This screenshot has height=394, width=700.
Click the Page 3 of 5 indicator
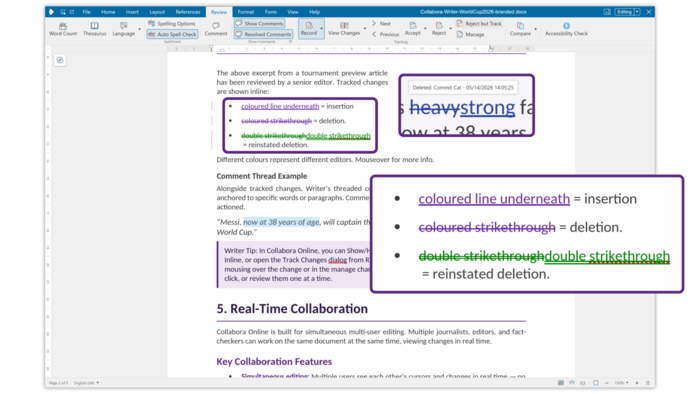point(58,383)
